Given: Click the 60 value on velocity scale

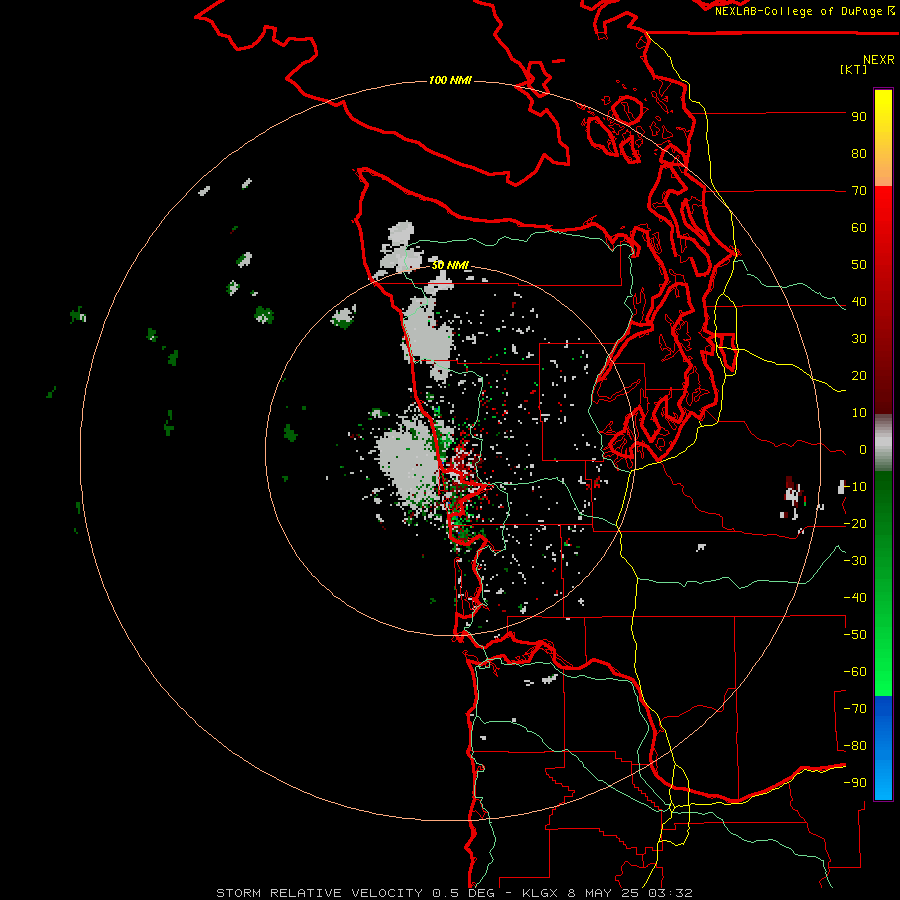Looking at the screenshot, I should coord(859,228).
